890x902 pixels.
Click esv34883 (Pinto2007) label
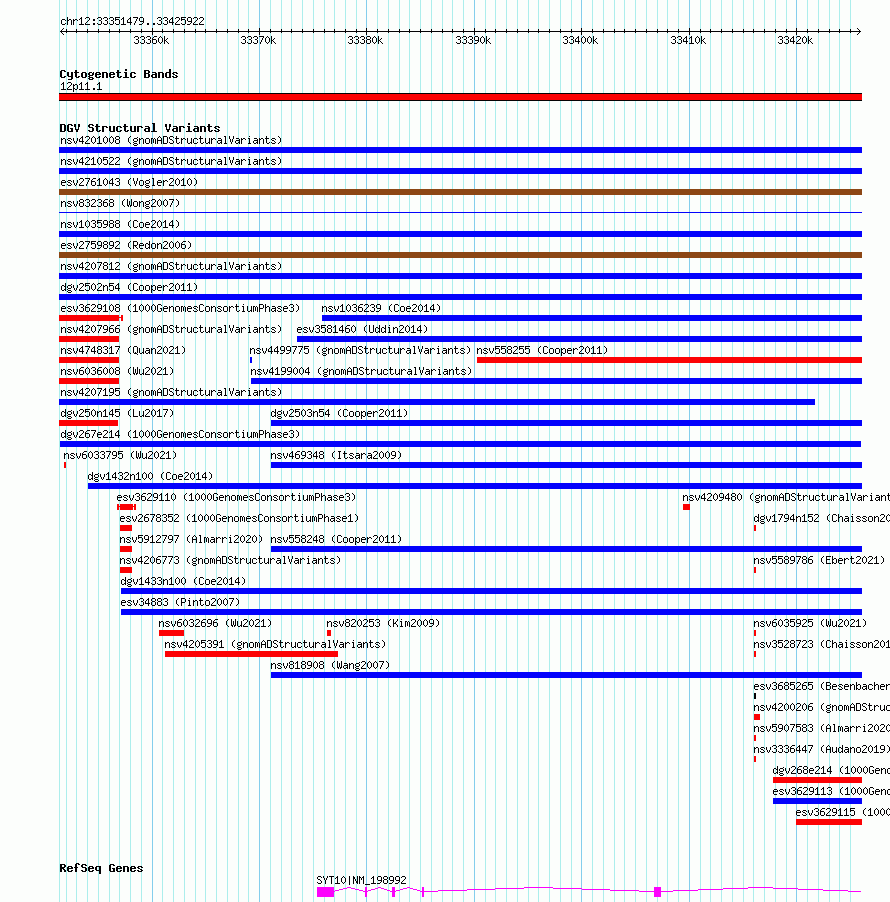pyautogui.click(x=180, y=602)
